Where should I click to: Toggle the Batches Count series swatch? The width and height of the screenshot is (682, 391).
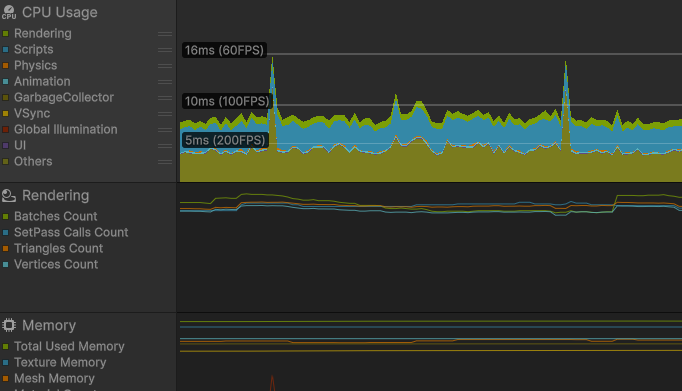coord(6,217)
